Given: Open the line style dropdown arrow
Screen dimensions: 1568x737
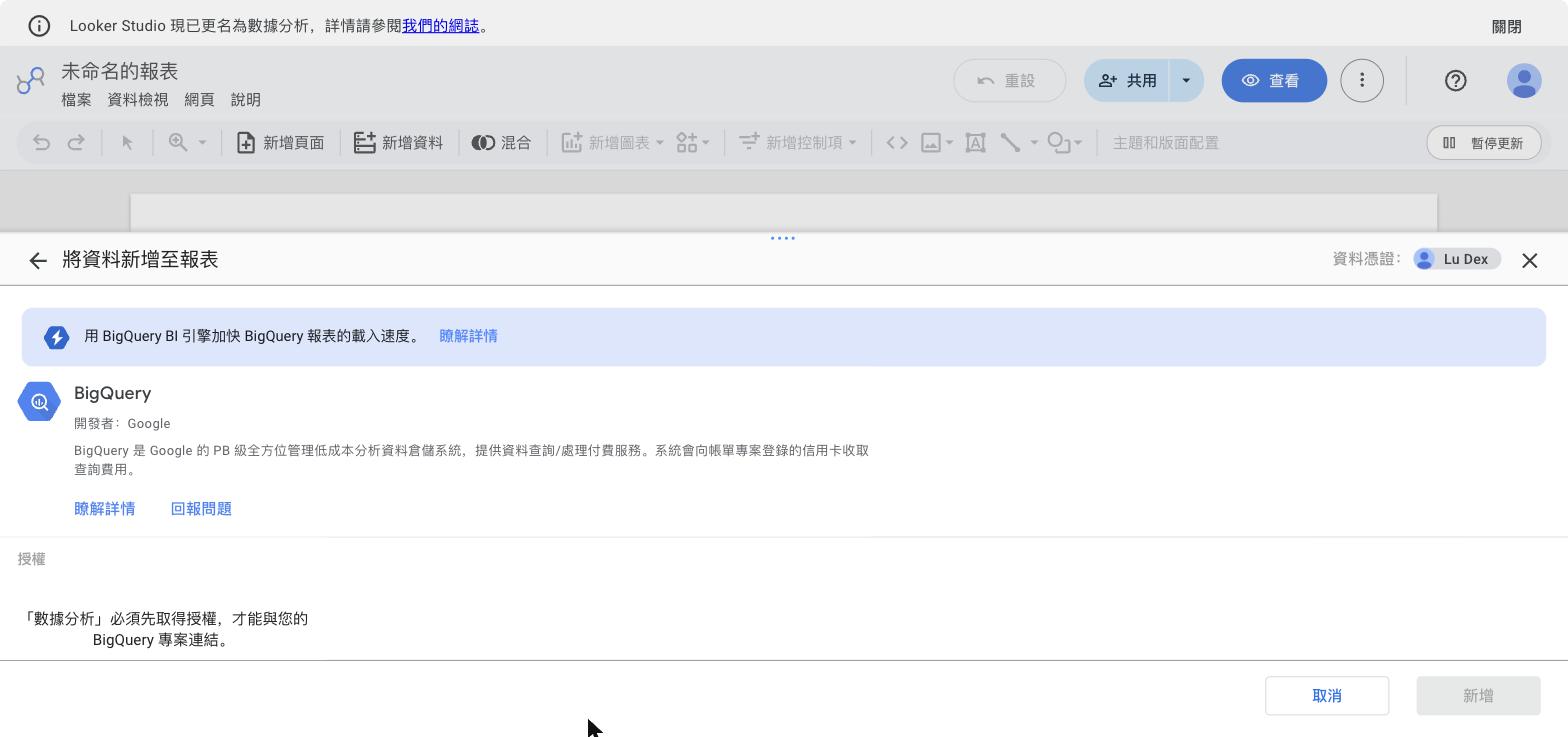Looking at the screenshot, I should pyautogui.click(x=1034, y=143).
